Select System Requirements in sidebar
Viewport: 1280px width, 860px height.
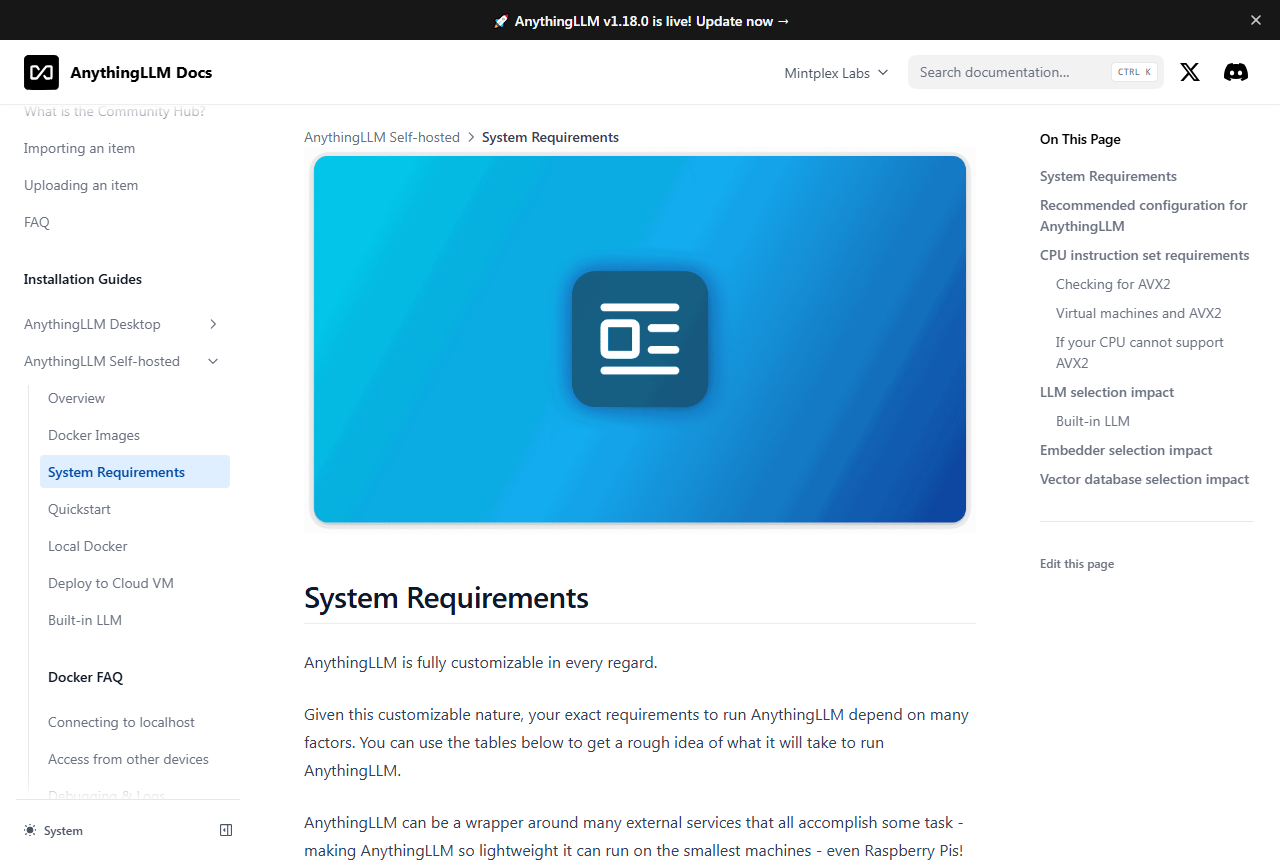135,472
